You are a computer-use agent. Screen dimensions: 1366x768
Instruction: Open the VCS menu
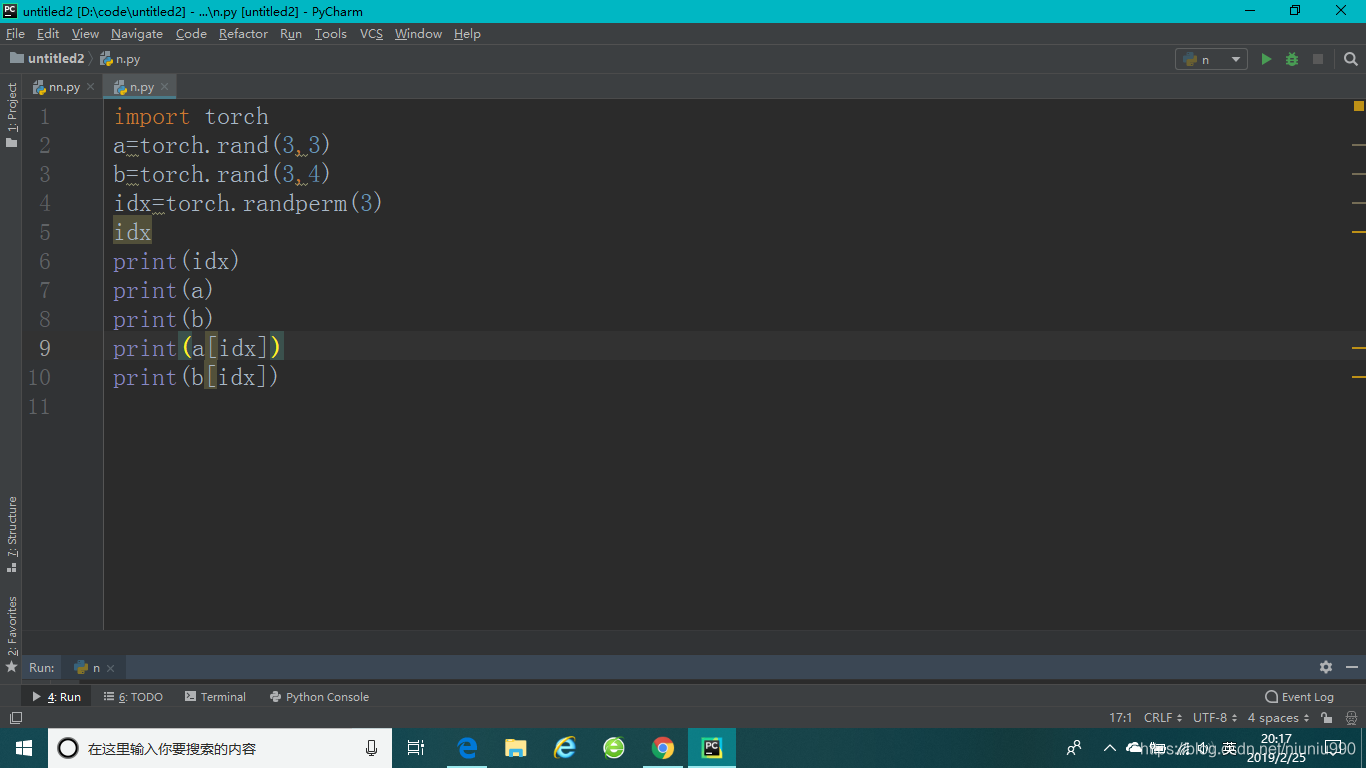(371, 33)
